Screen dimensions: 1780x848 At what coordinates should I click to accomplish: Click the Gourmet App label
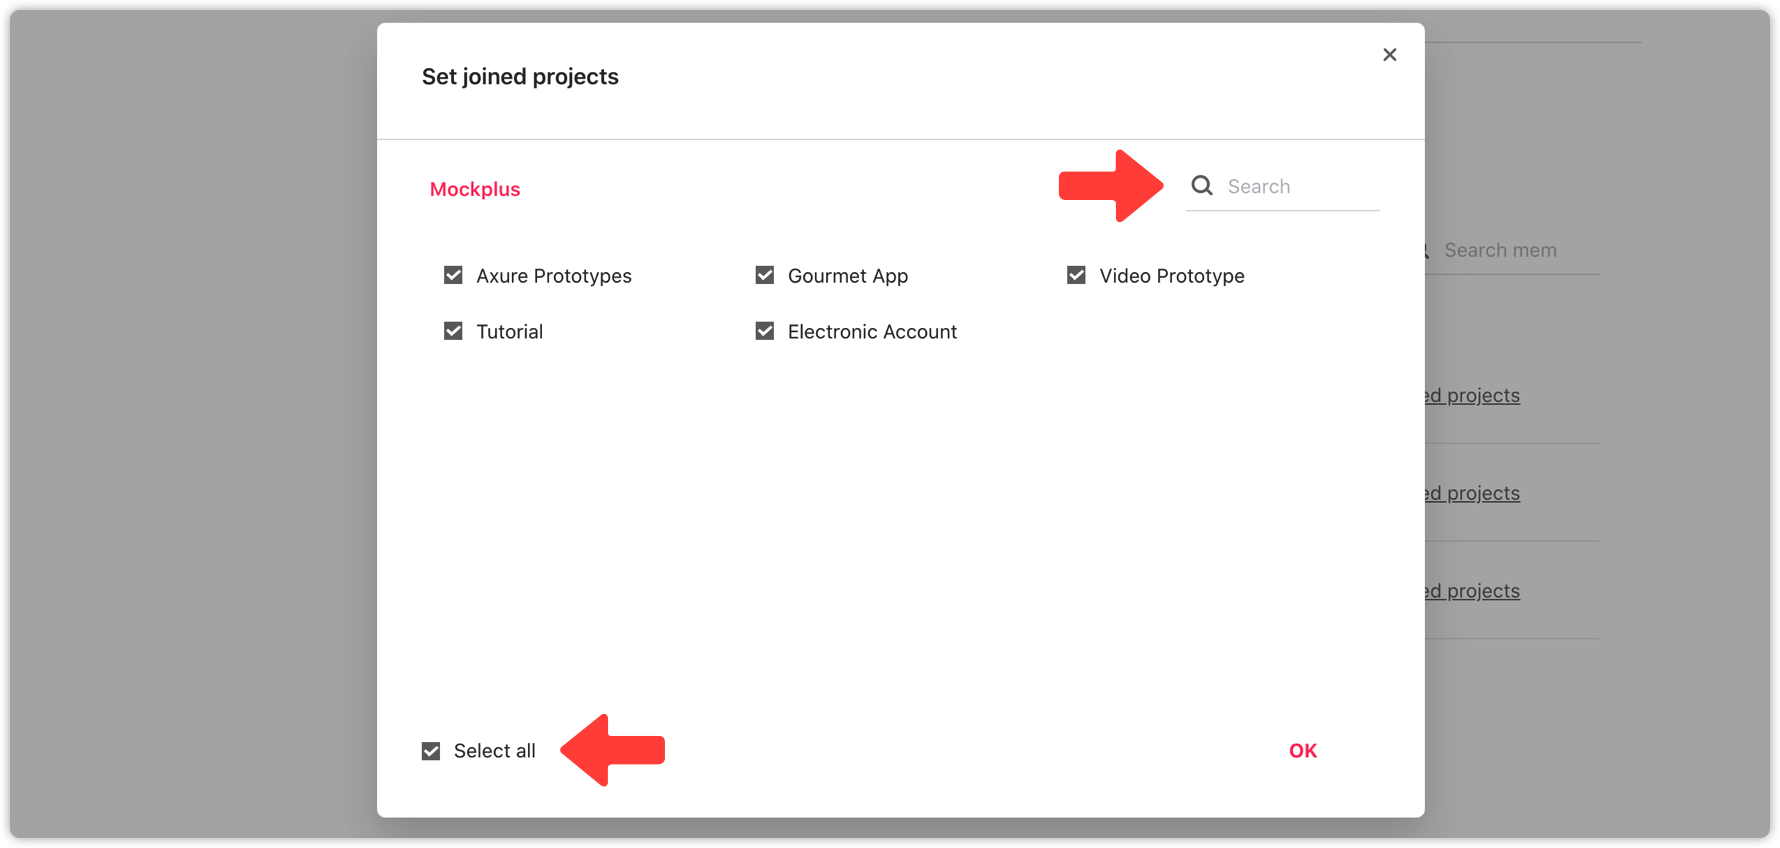tap(848, 276)
